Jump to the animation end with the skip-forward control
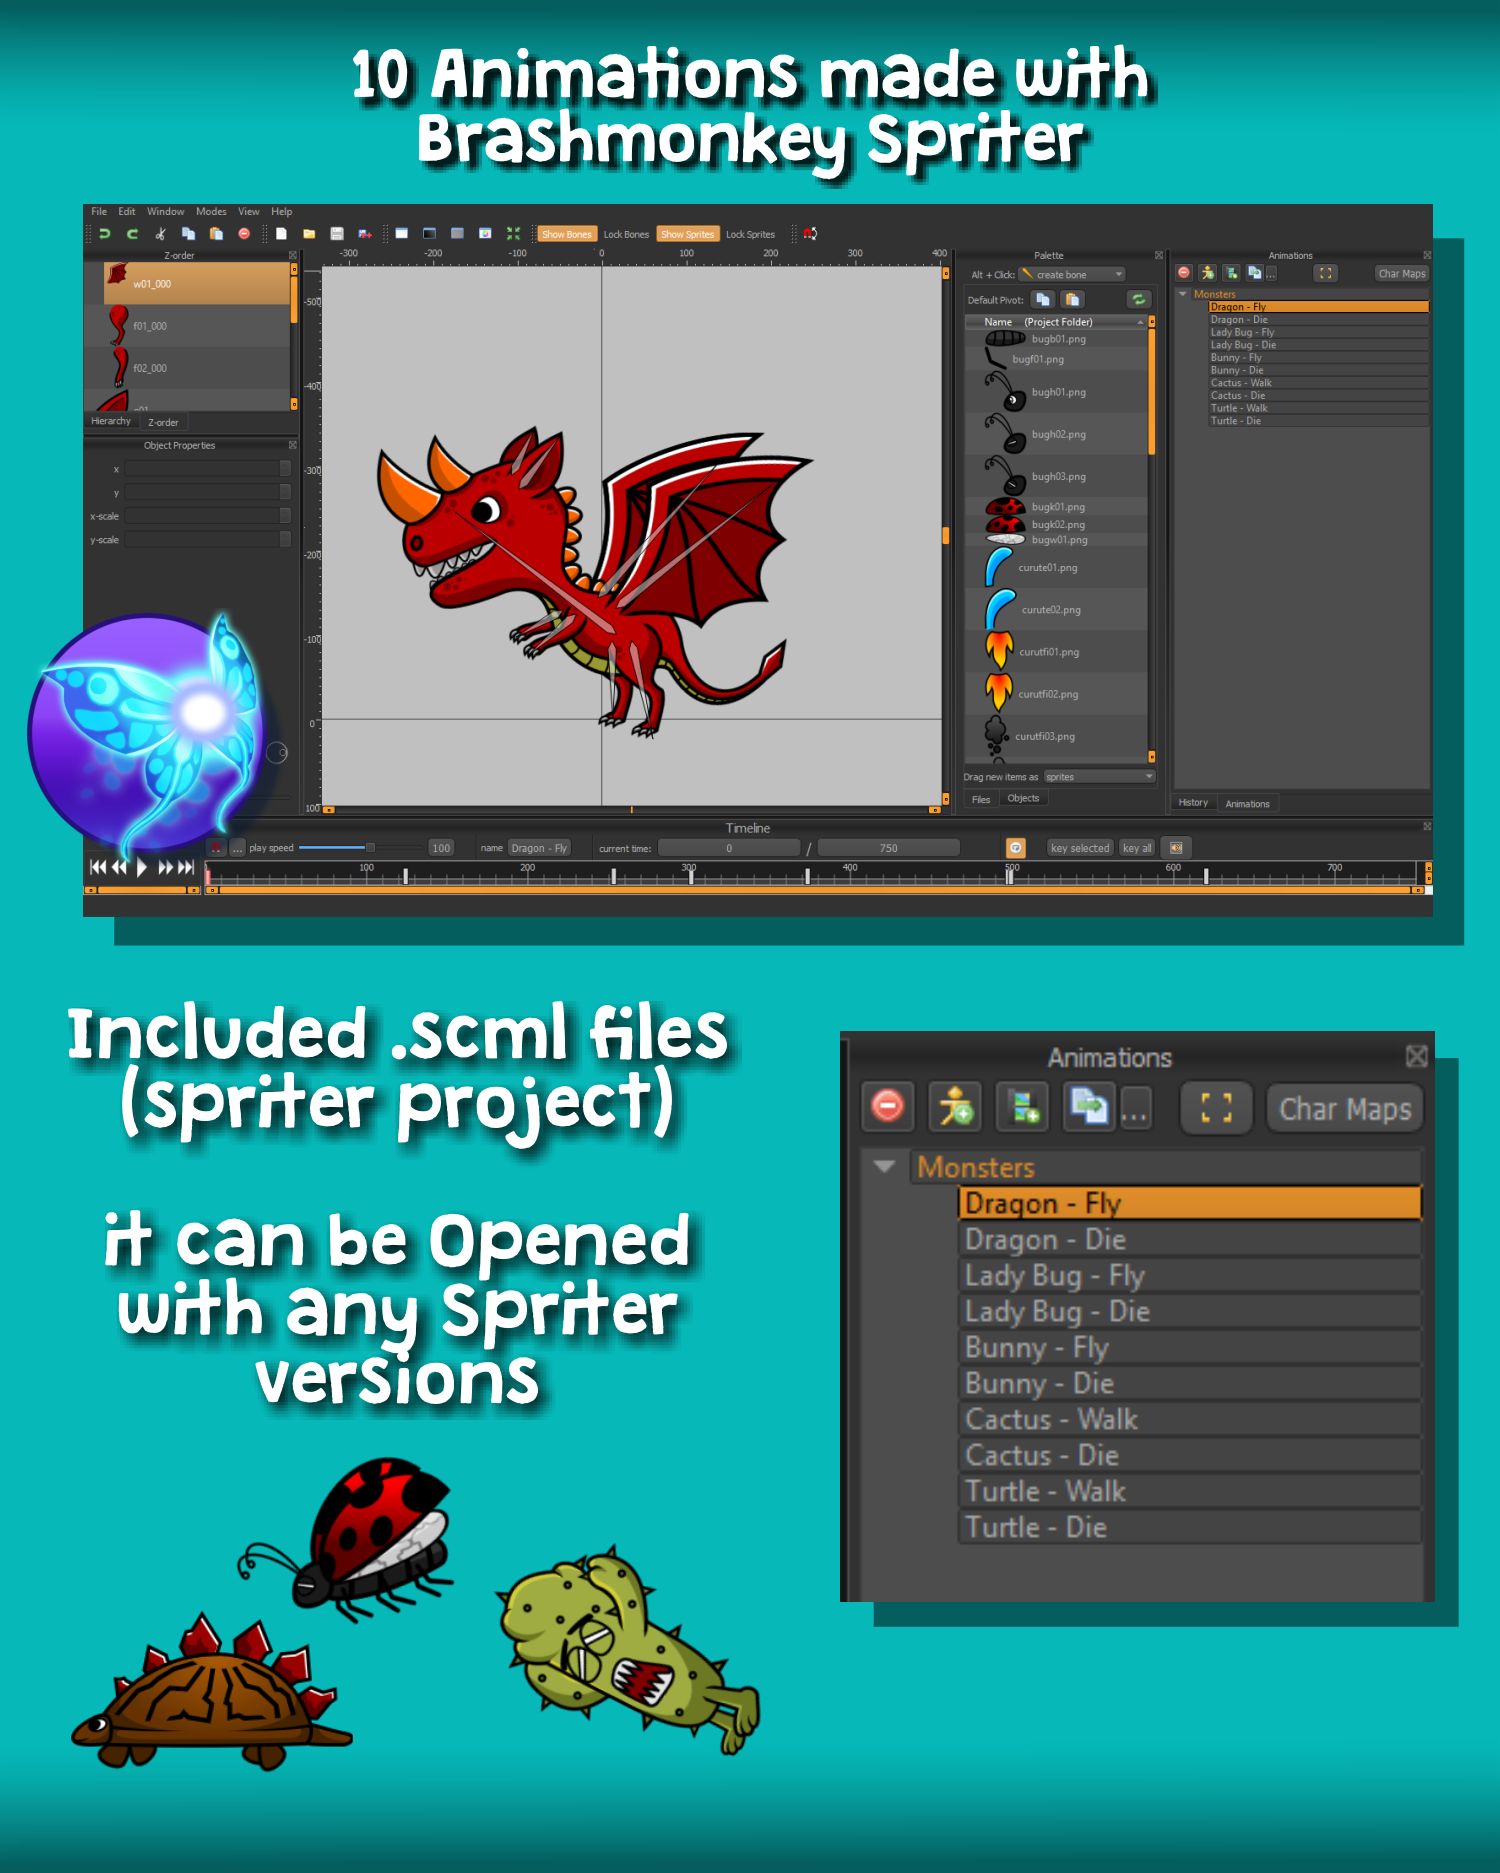Image resolution: width=1500 pixels, height=1873 pixels. 186,867
